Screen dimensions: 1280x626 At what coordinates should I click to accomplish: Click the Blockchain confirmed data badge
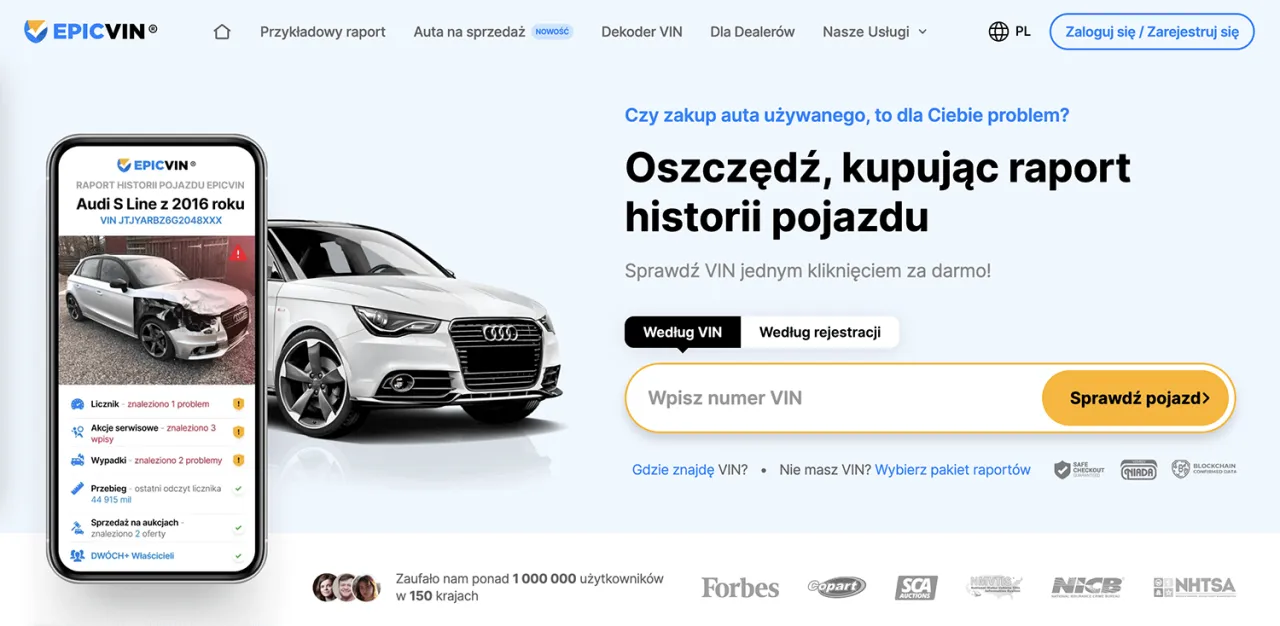coord(1204,469)
